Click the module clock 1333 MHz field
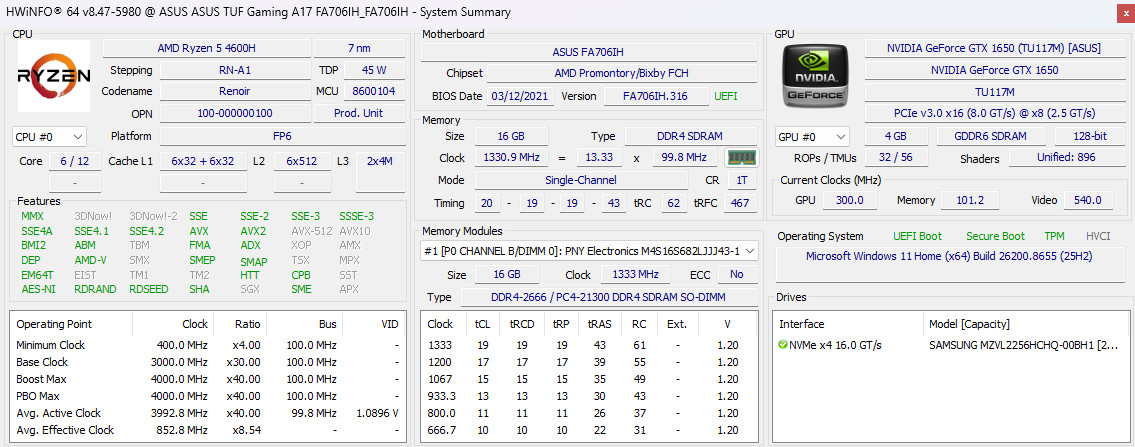The image size is (1135, 447). point(635,275)
